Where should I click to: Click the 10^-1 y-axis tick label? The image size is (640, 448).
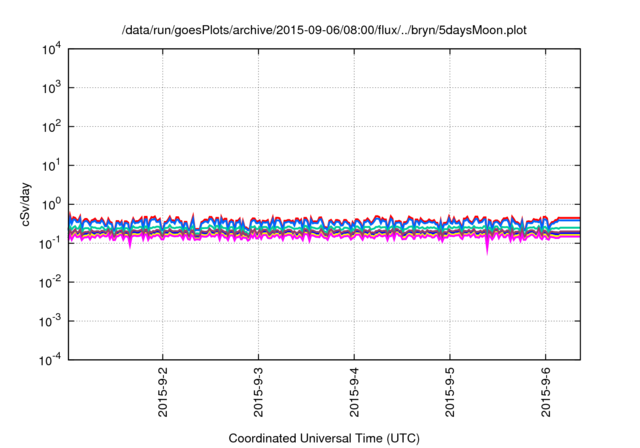(50, 243)
